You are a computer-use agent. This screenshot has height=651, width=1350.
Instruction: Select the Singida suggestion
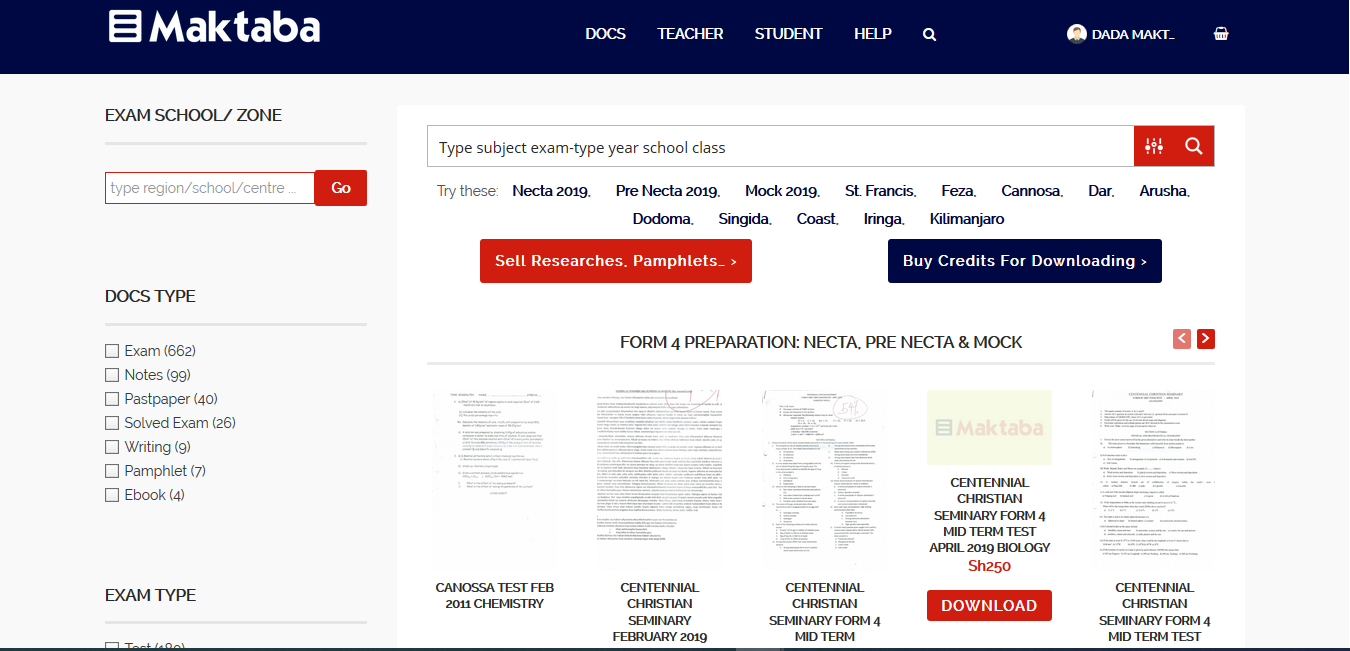pos(746,219)
